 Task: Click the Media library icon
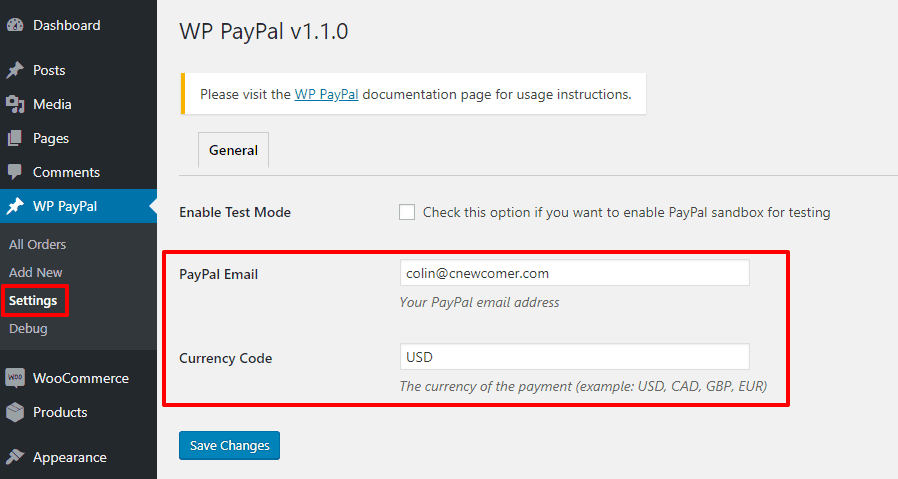(15, 104)
